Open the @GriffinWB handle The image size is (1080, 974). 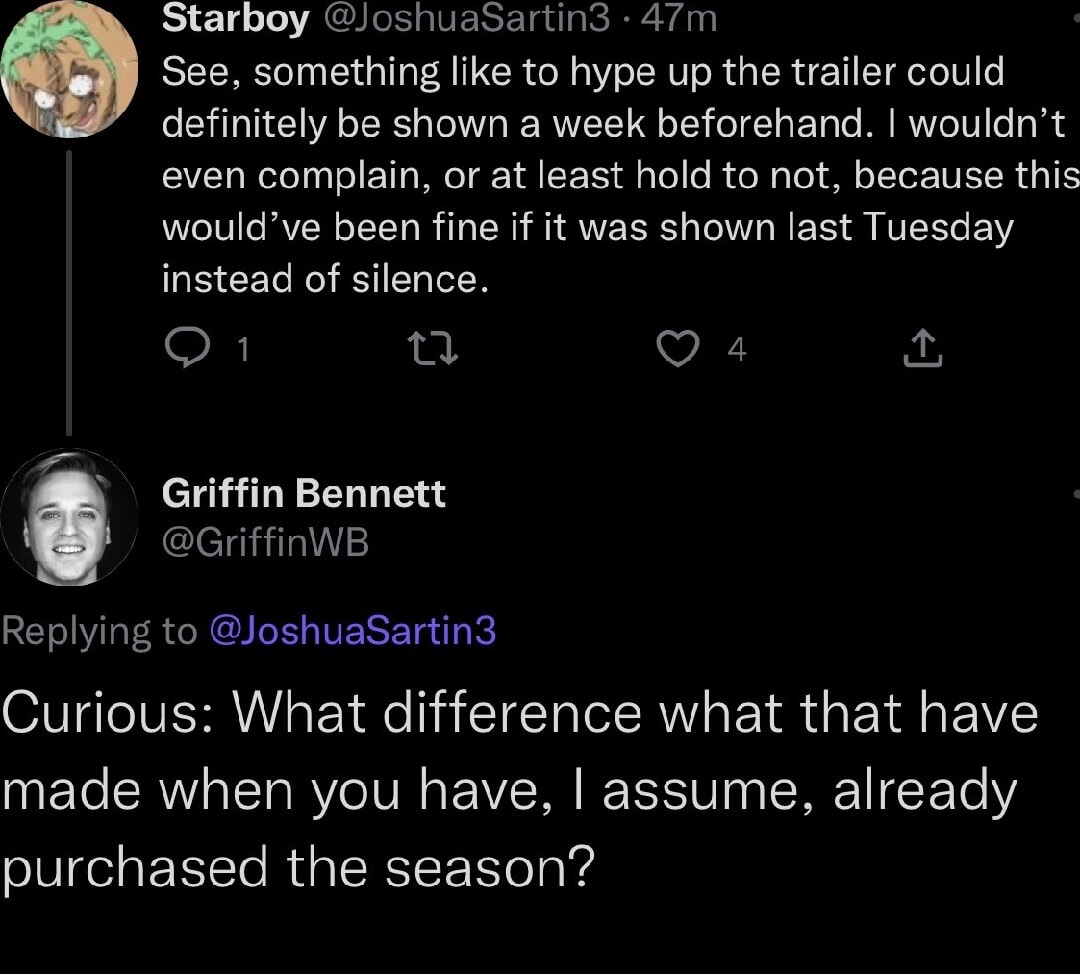pyautogui.click(x=265, y=543)
